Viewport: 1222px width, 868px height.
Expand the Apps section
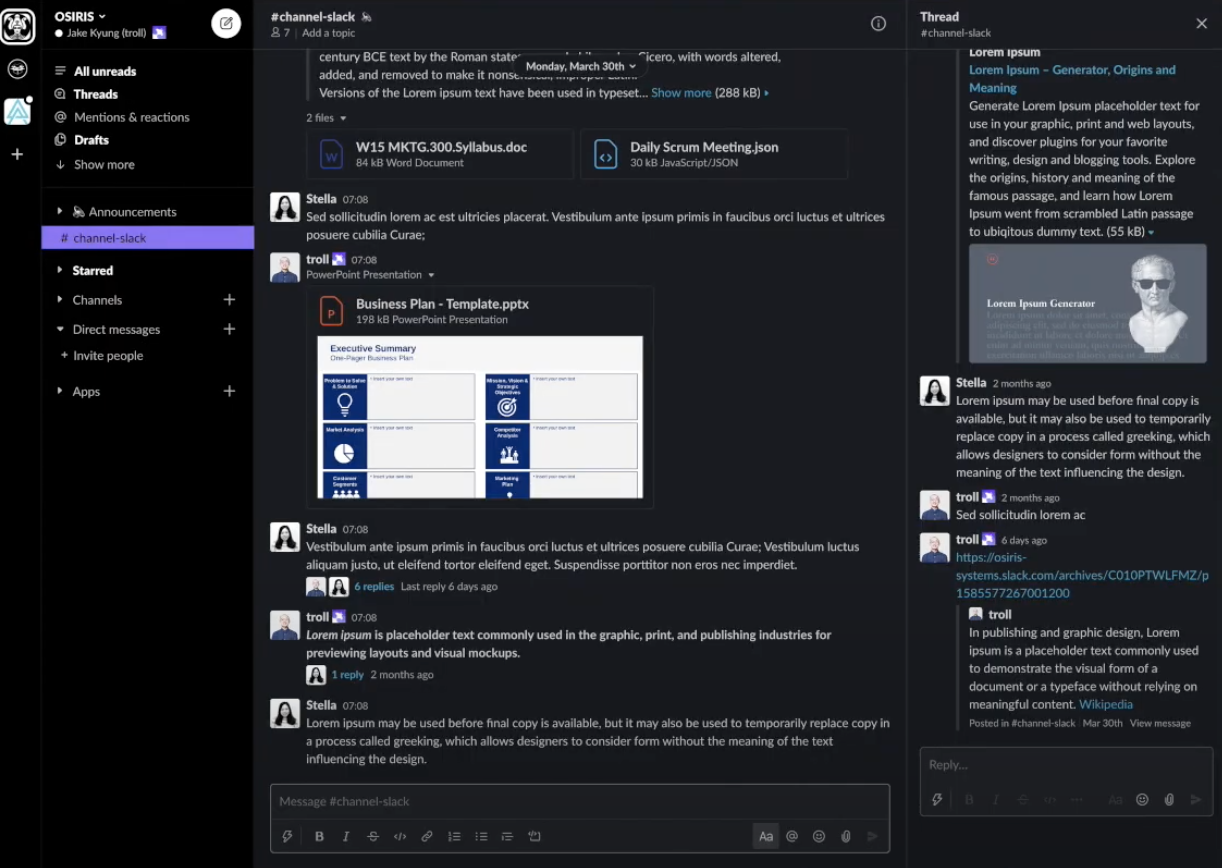[59, 391]
